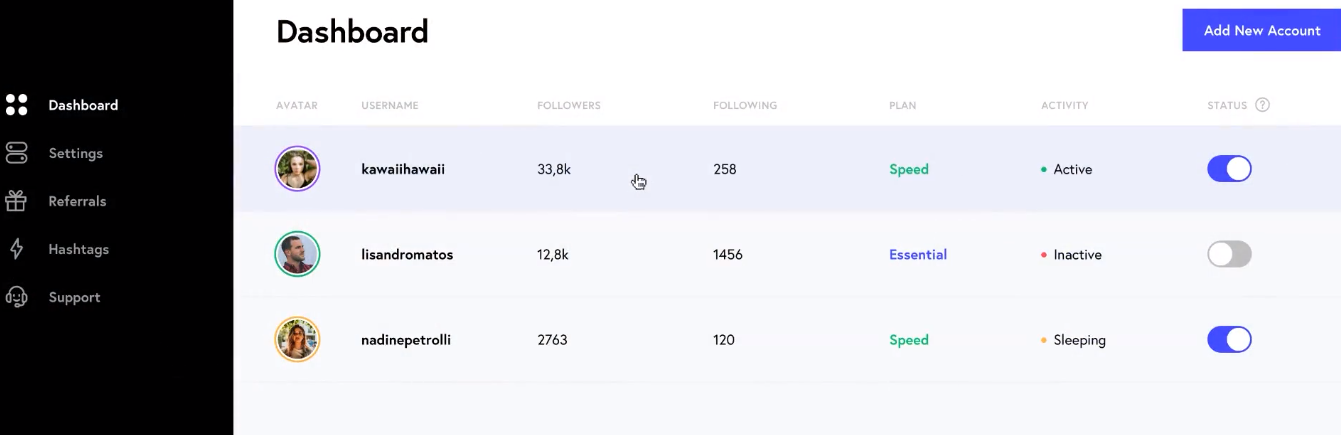Viewport: 1341px width, 435px height.
Task: Click lisandromatos's avatar picture
Action: [x=297, y=254]
